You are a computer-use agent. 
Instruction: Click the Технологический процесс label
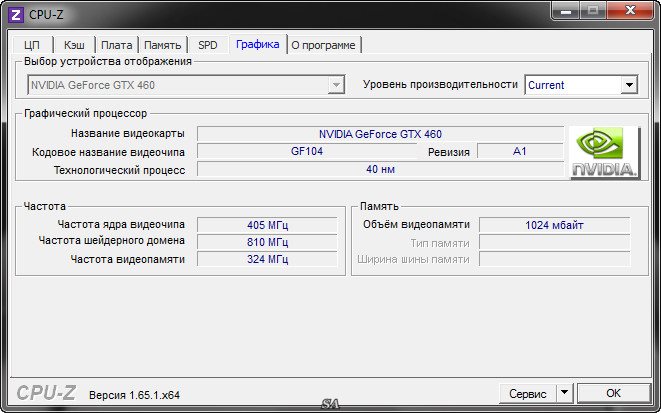[119, 170]
